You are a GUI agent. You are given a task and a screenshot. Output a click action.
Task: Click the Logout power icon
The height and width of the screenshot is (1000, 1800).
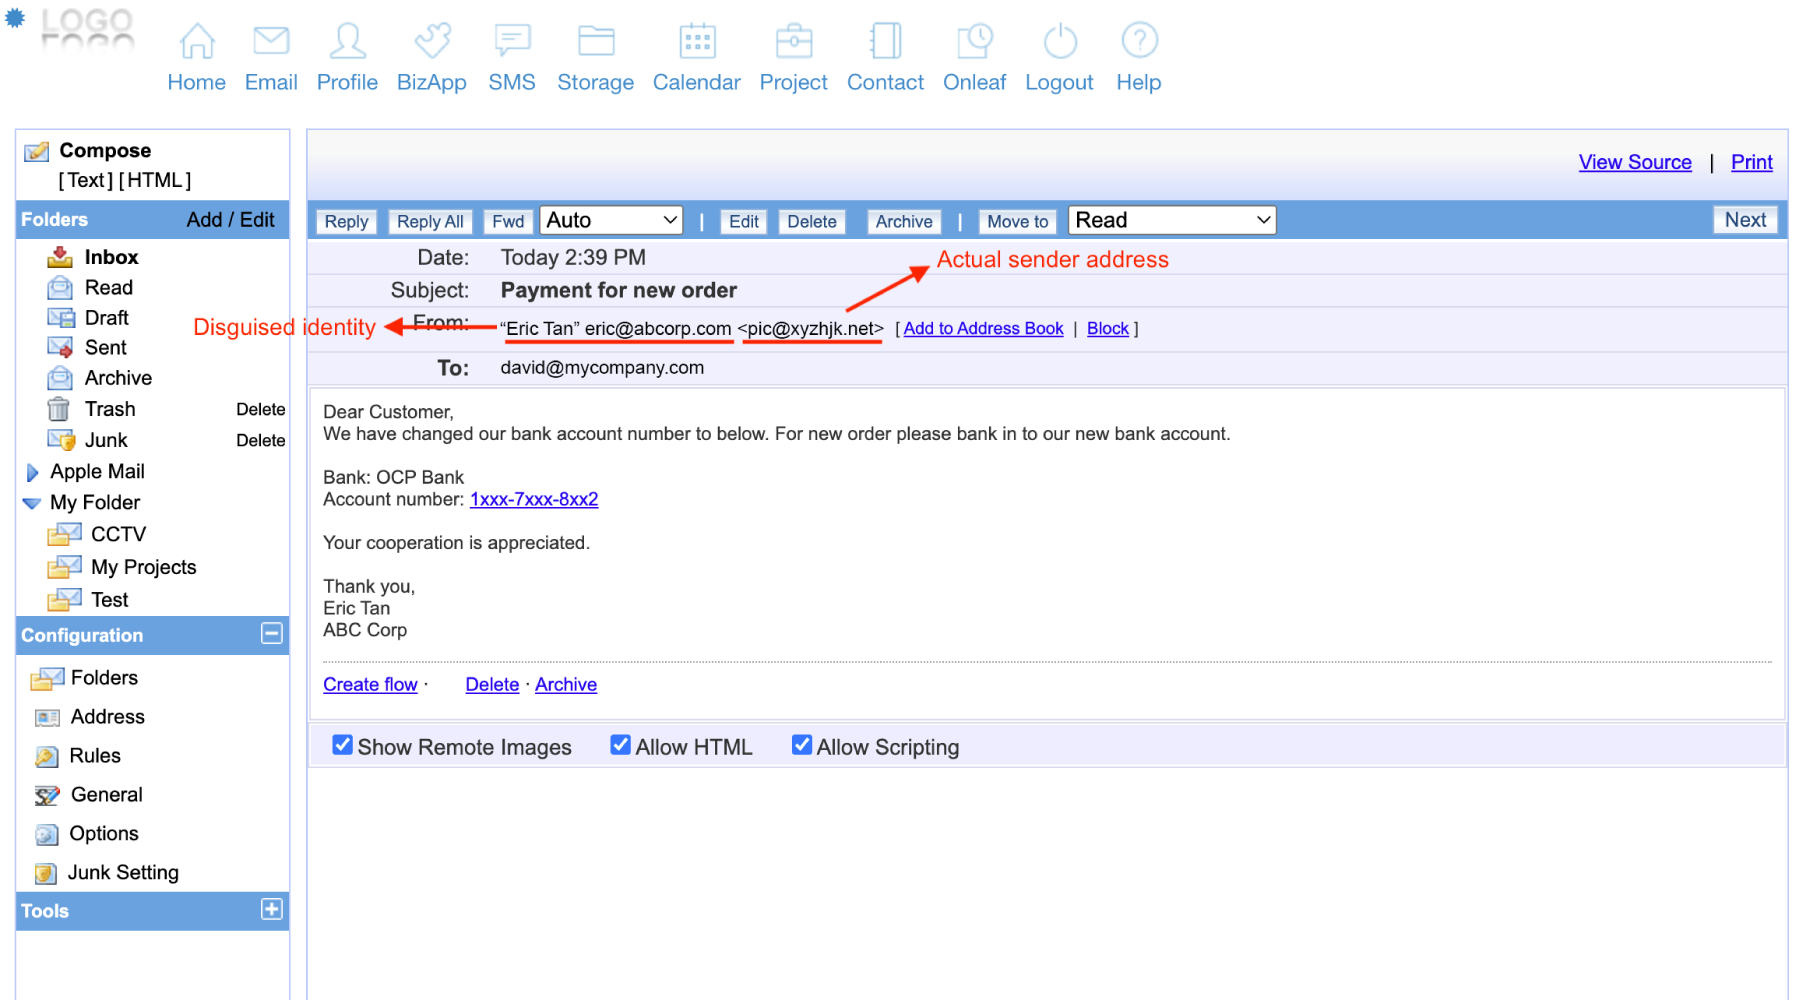point(1059,41)
